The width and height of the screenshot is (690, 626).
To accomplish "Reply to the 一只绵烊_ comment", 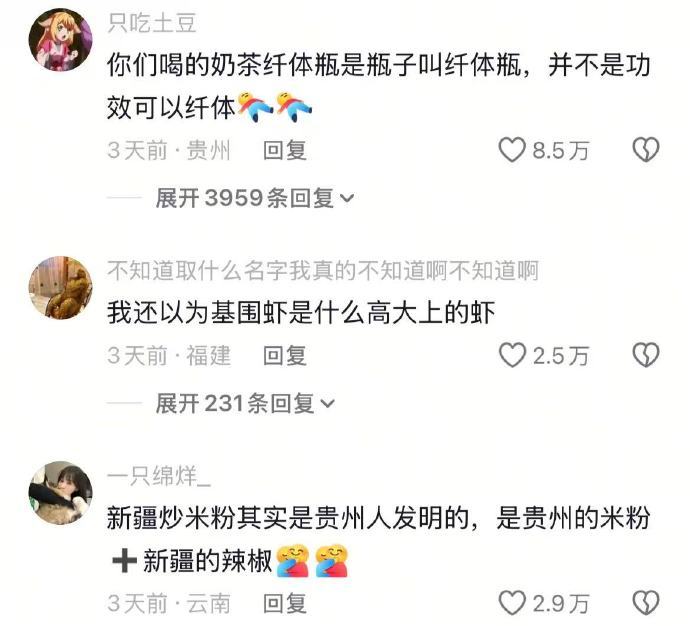I will (x=285, y=603).
